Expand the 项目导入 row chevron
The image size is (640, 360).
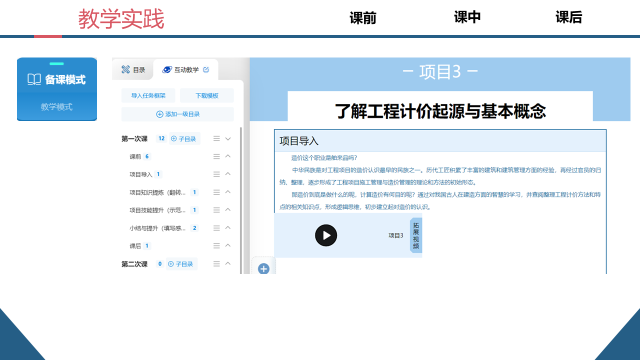tap(228, 174)
